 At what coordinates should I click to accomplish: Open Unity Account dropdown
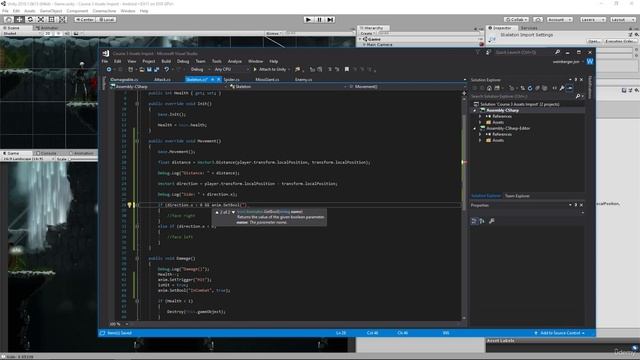coord(560,20)
